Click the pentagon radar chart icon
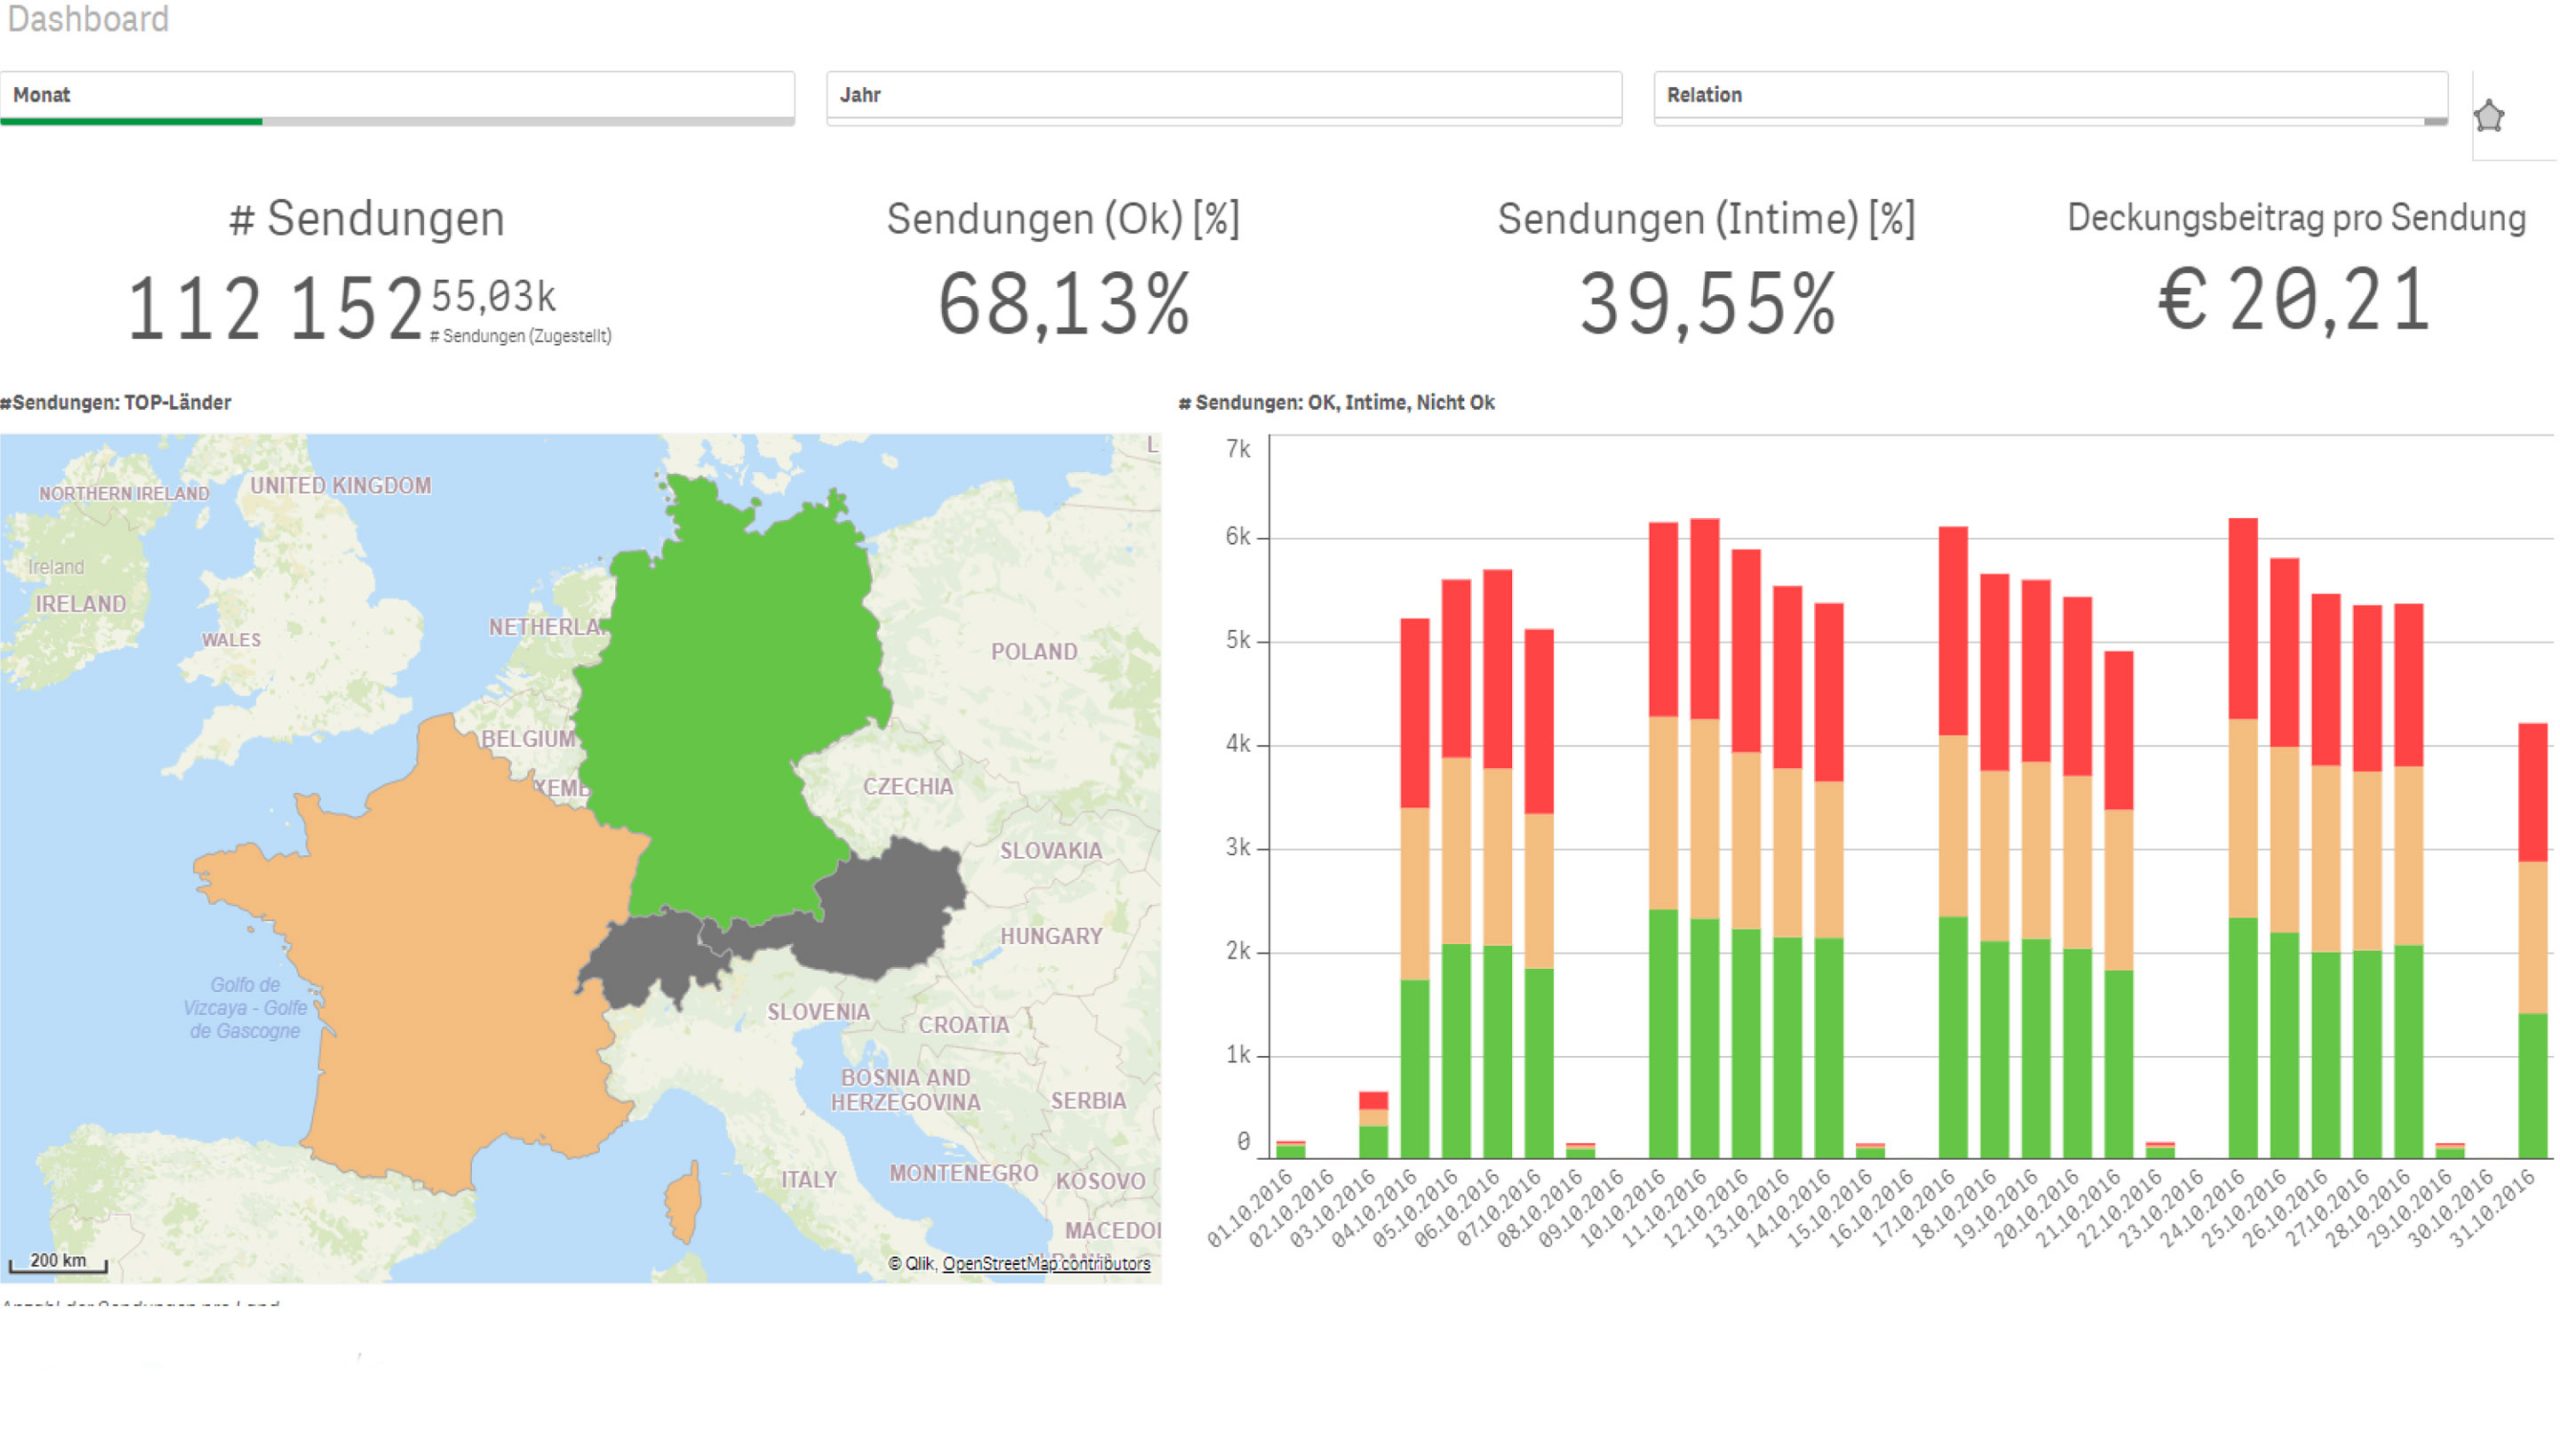The image size is (2560, 1440). (x=2488, y=116)
